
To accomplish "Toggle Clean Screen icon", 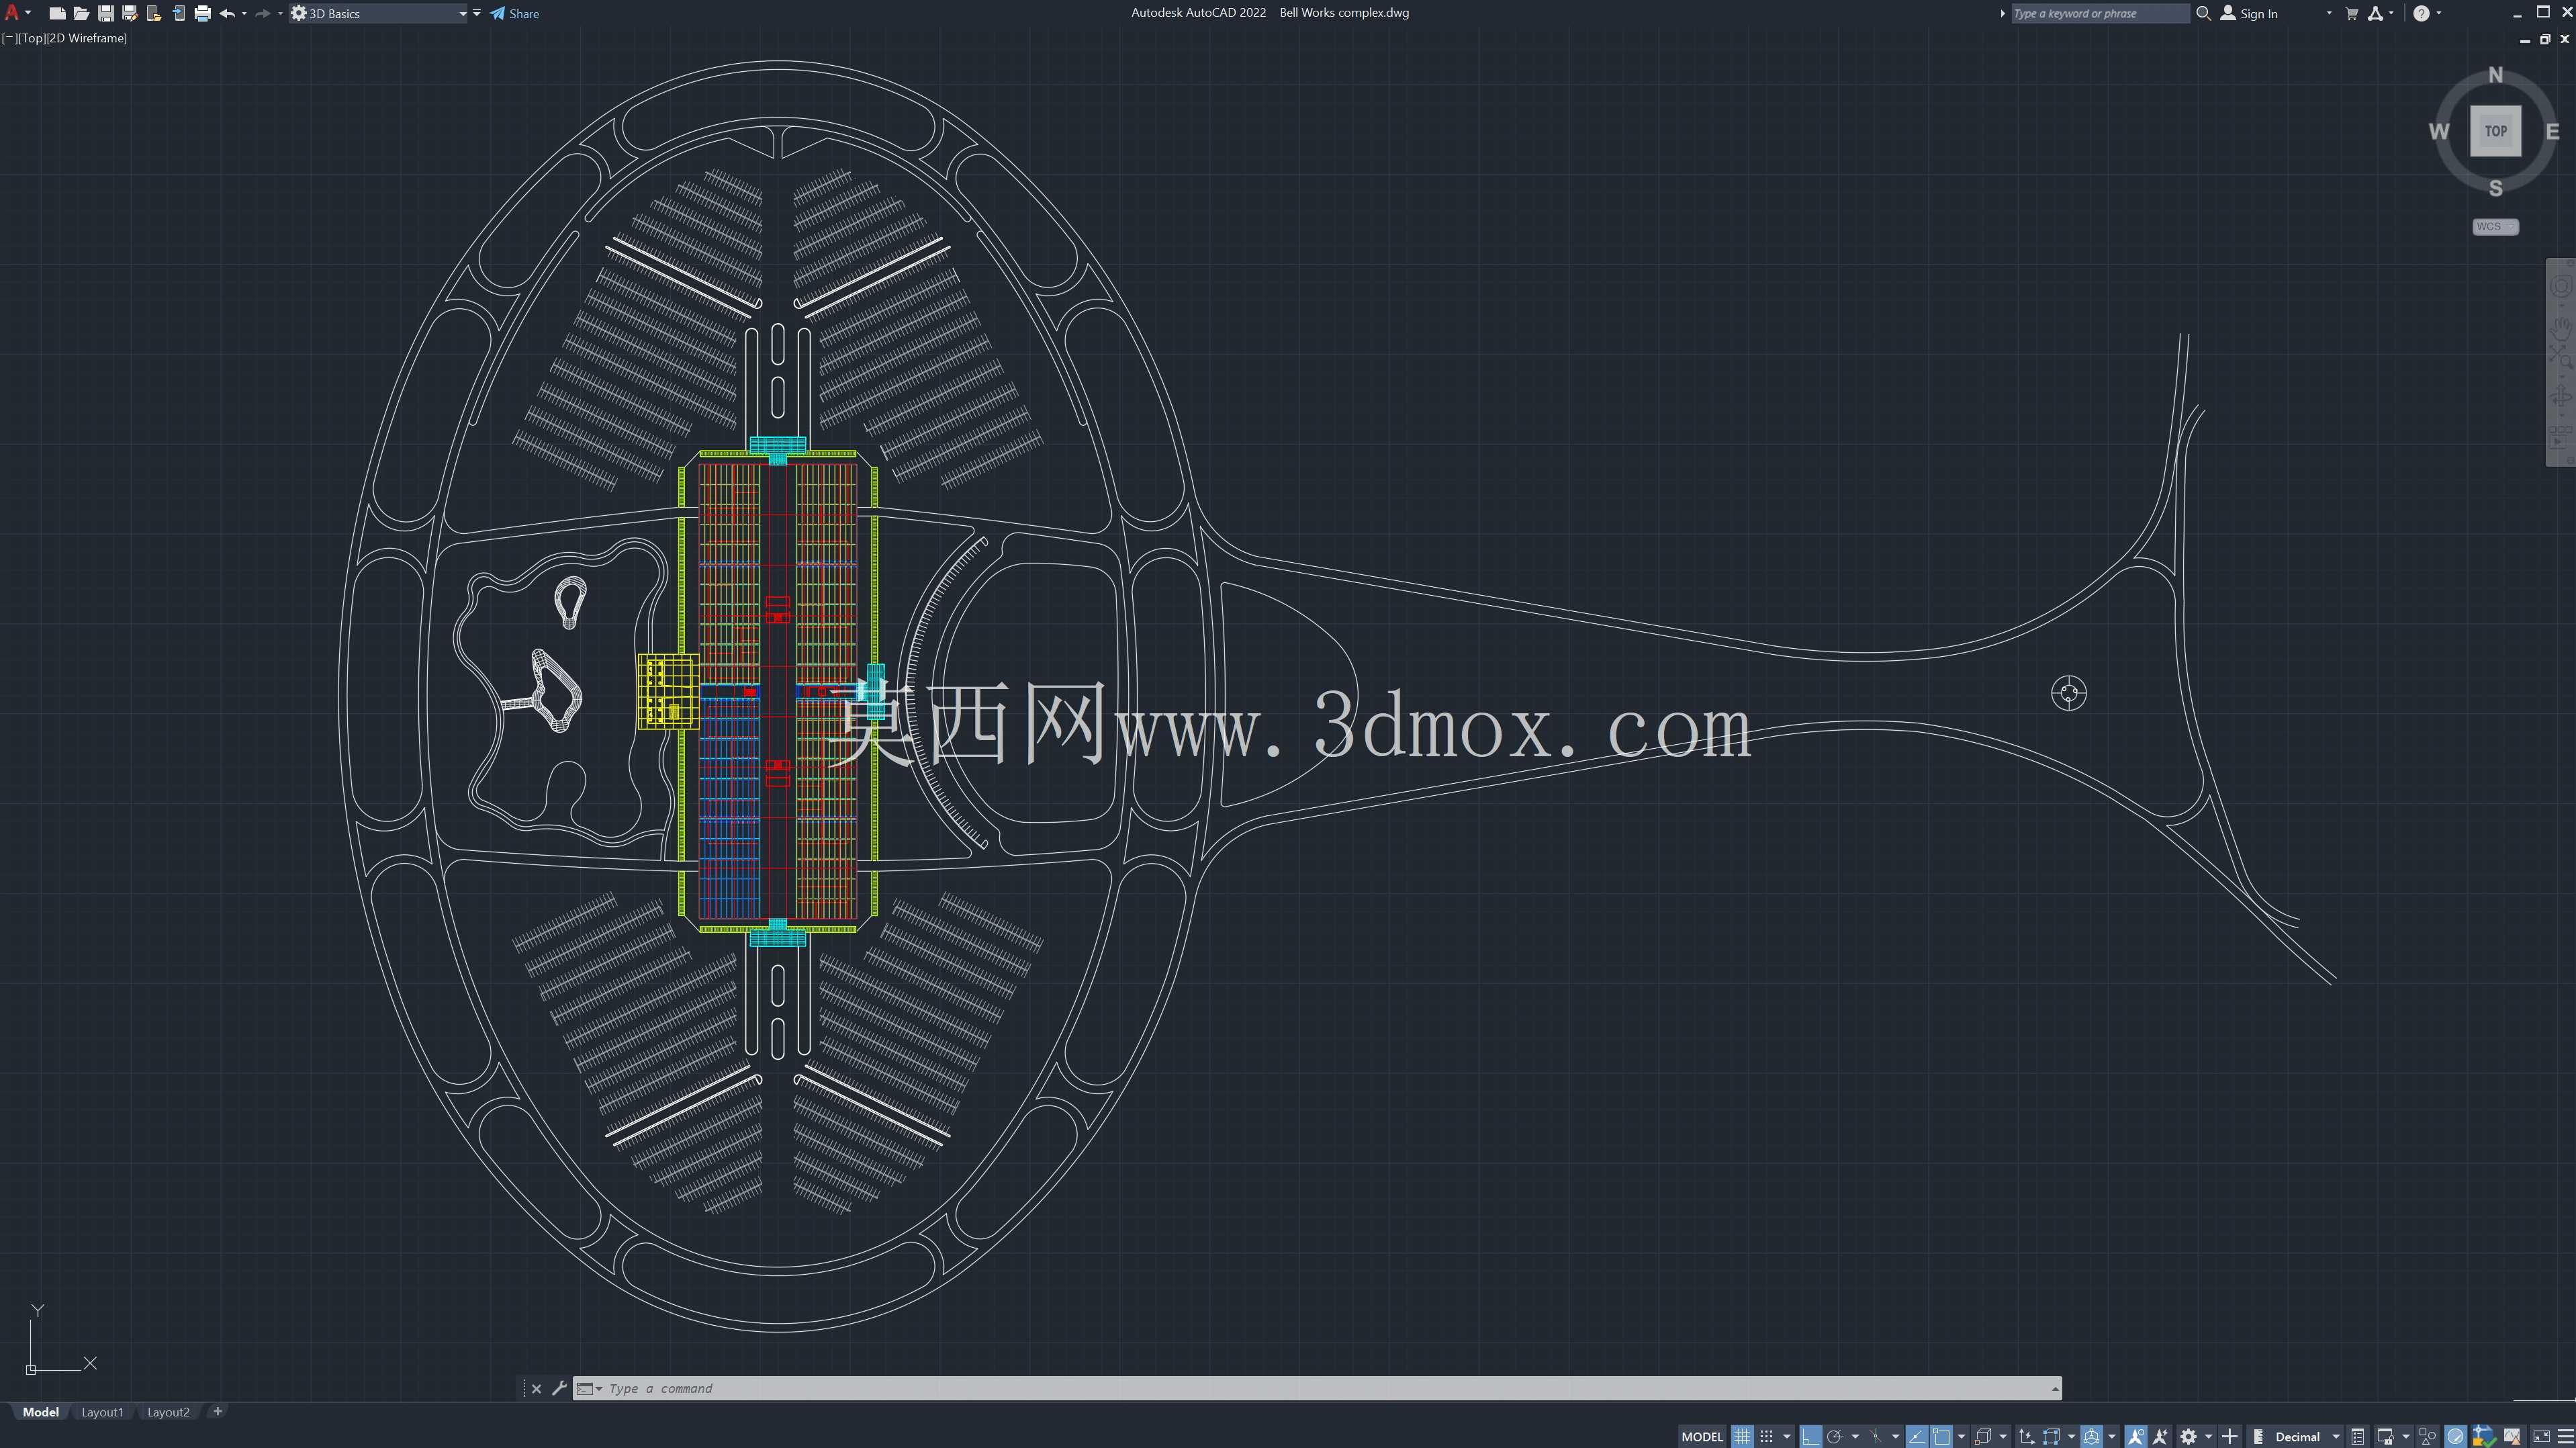I will (2541, 1437).
